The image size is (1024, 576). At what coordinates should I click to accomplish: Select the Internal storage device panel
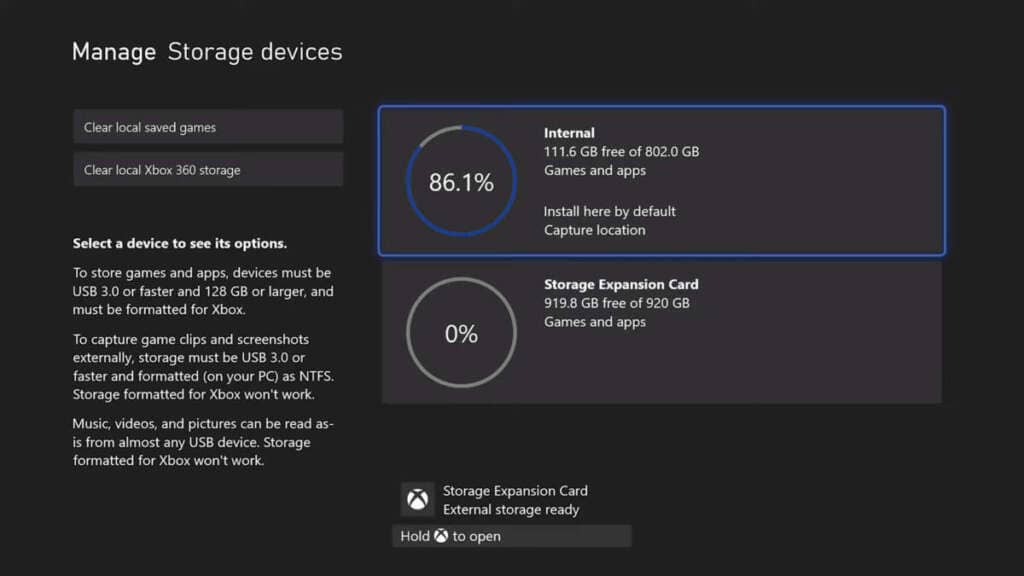[x=660, y=180]
